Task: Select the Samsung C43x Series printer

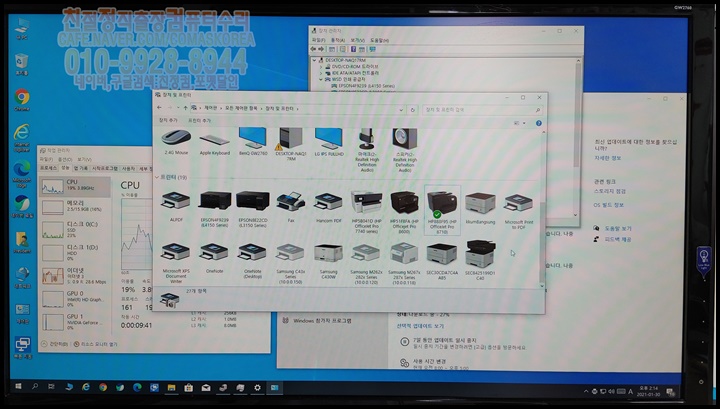Action: (290, 263)
